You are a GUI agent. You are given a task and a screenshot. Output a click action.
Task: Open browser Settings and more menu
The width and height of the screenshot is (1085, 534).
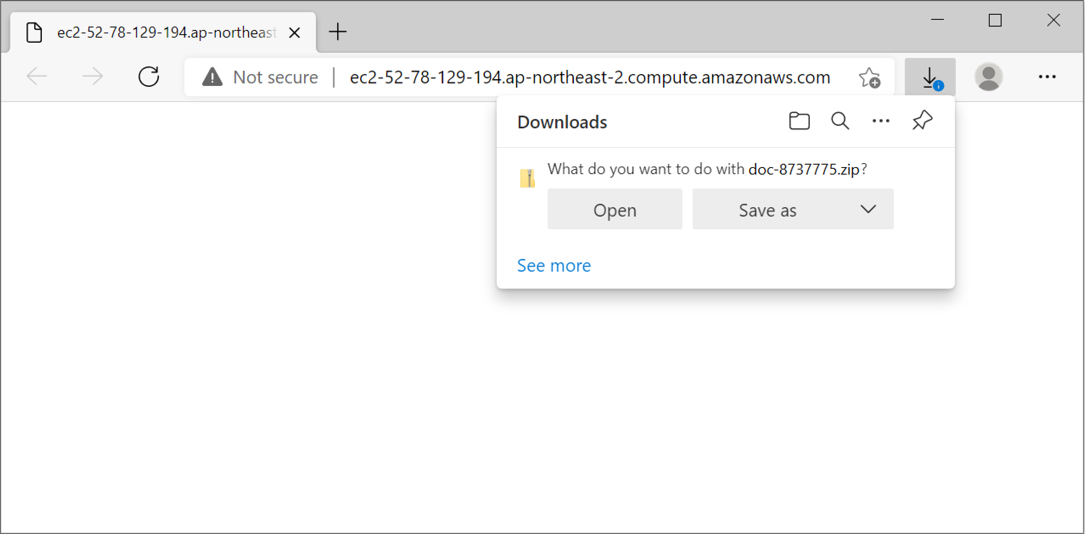(1048, 77)
